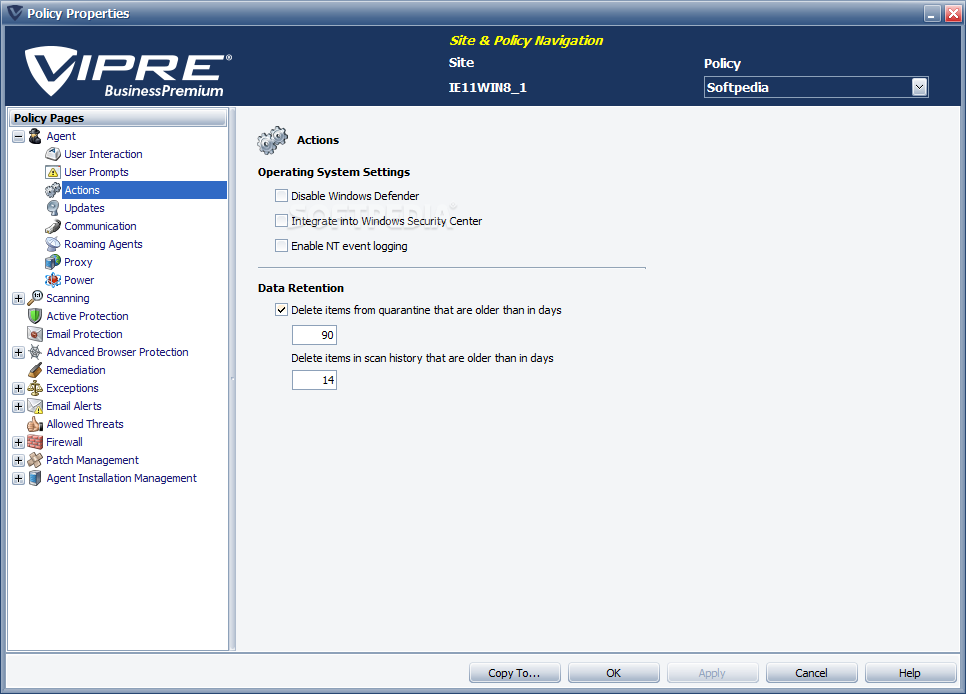Viewport: 966px width, 694px height.
Task: Minimize the Policy Properties window
Action: [x=932, y=14]
